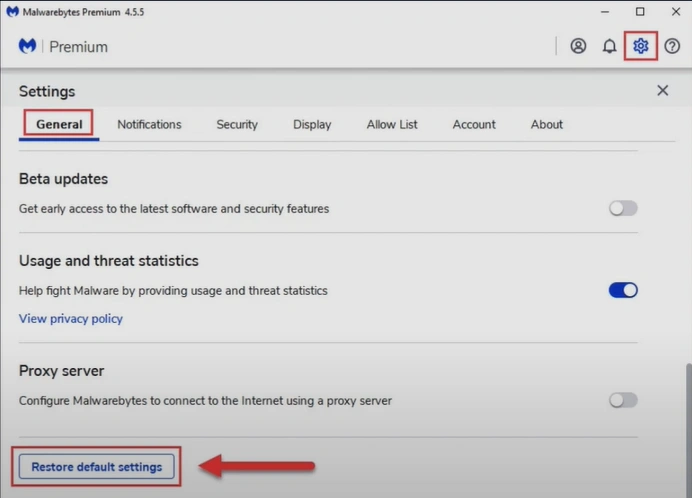This screenshot has height=498, width=692.
Task: Open the help question mark icon
Action: tap(672, 46)
